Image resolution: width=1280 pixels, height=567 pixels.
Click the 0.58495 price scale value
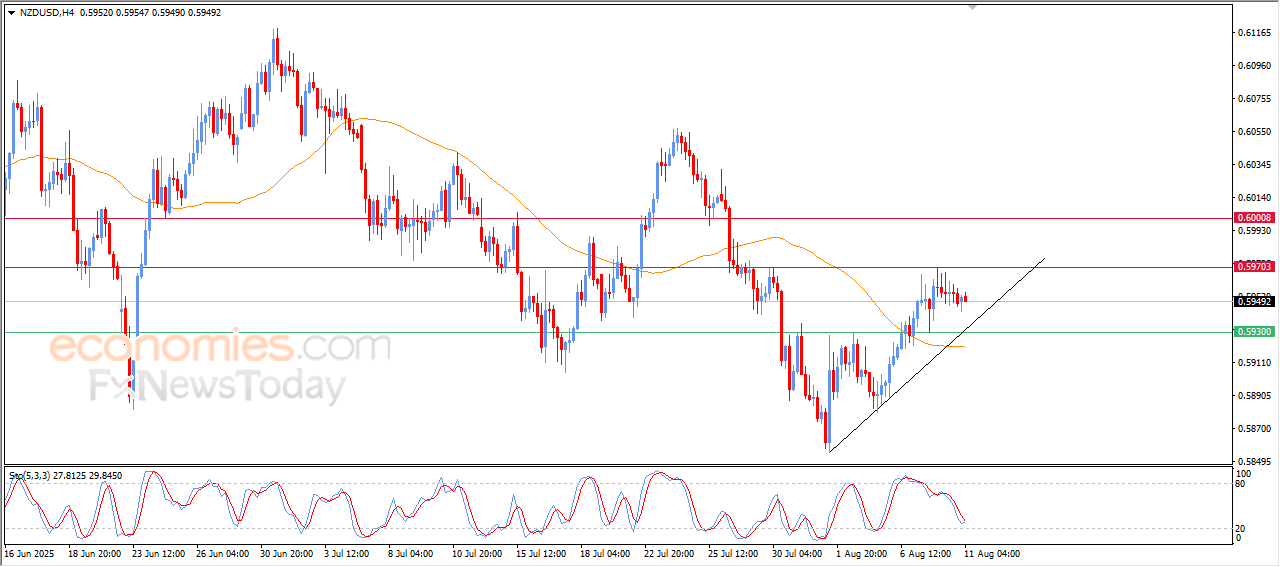[x=1254, y=462]
